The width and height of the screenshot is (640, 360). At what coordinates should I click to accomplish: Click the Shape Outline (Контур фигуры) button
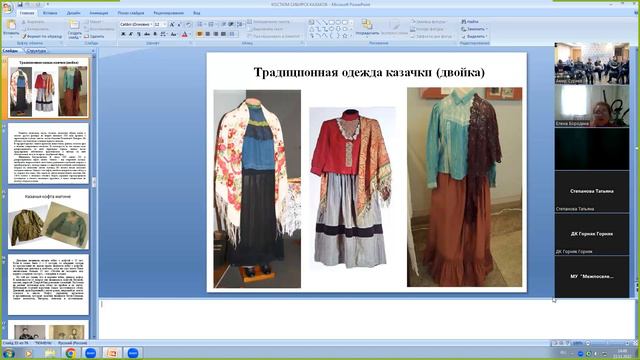[x=427, y=29]
